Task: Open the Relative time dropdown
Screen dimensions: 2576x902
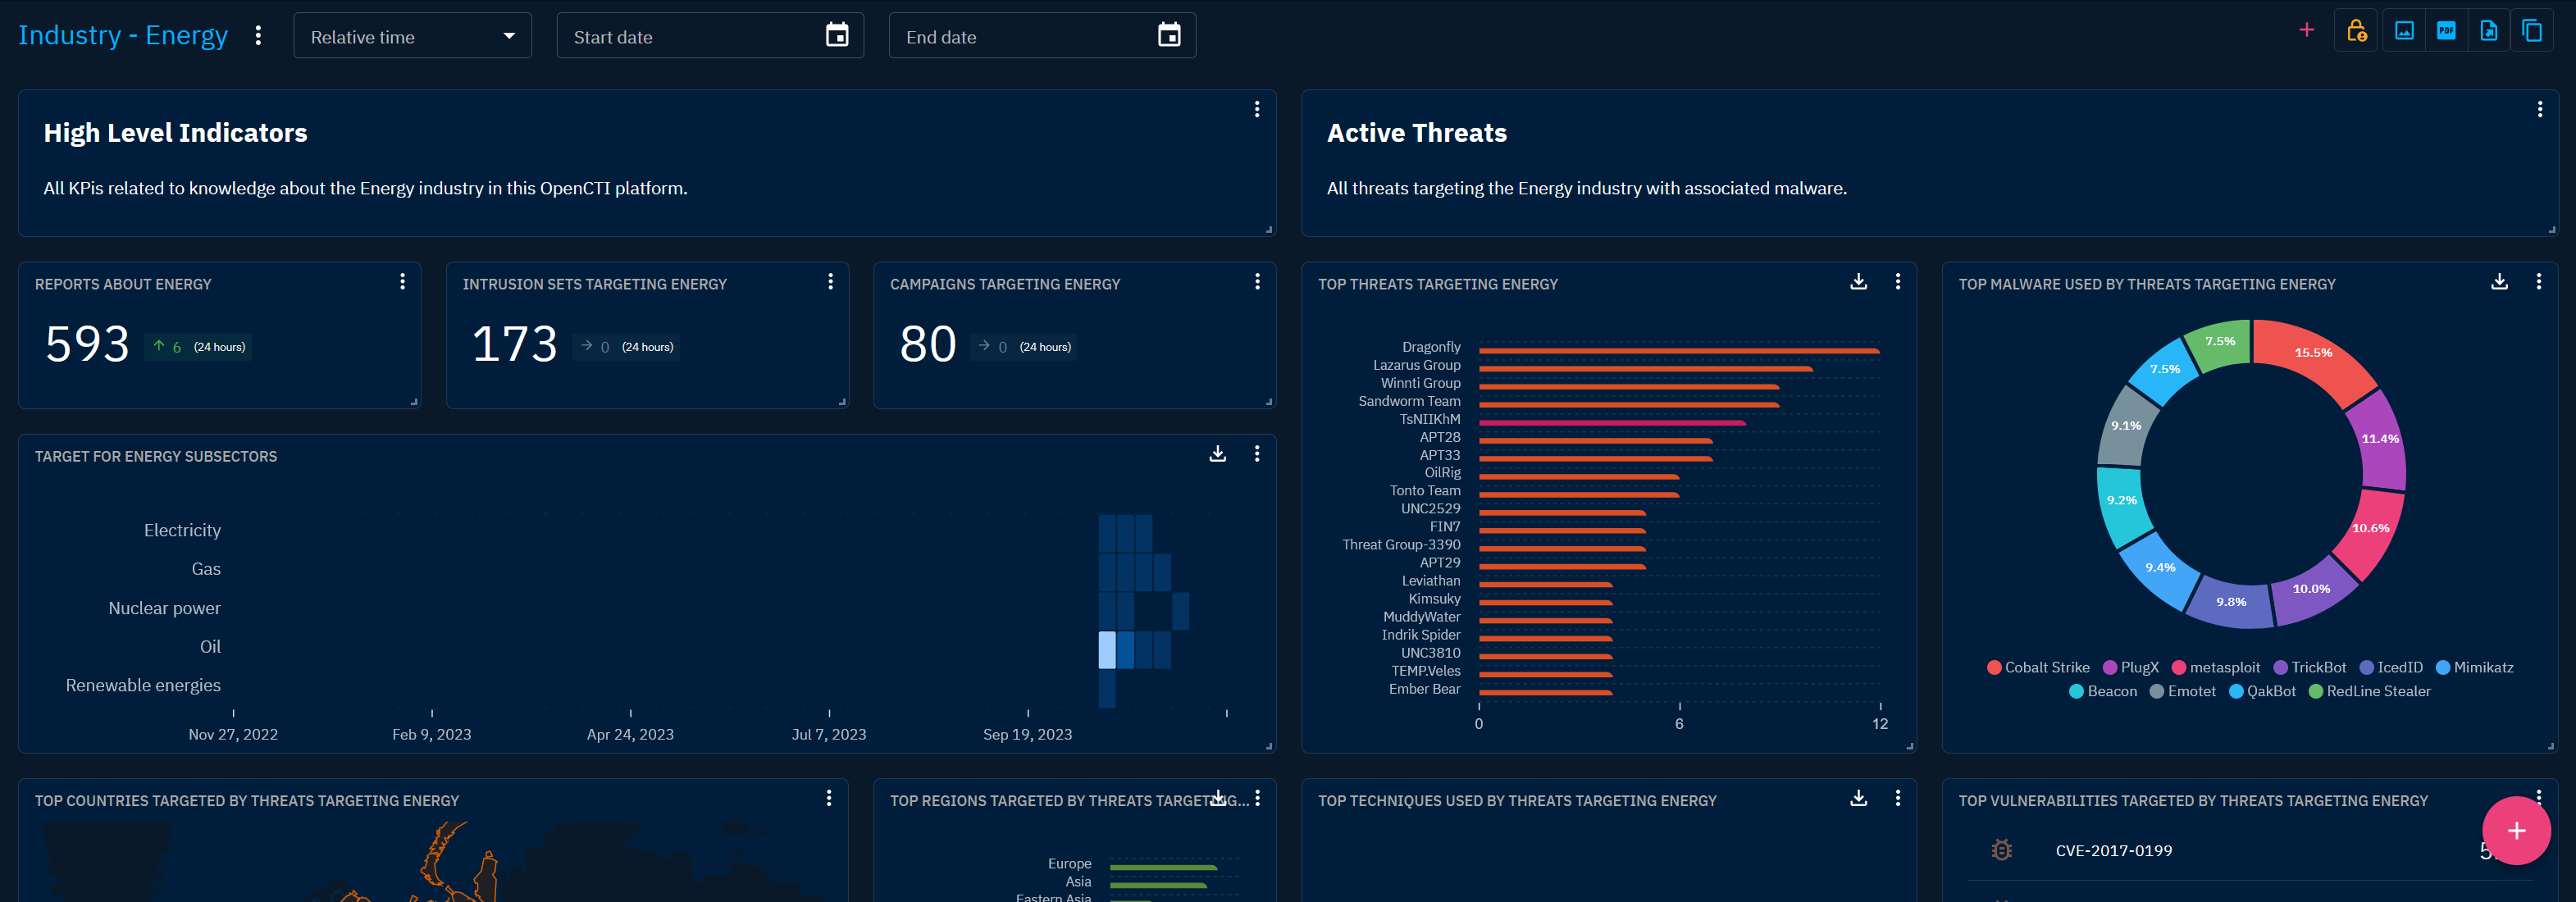Action: pos(412,37)
